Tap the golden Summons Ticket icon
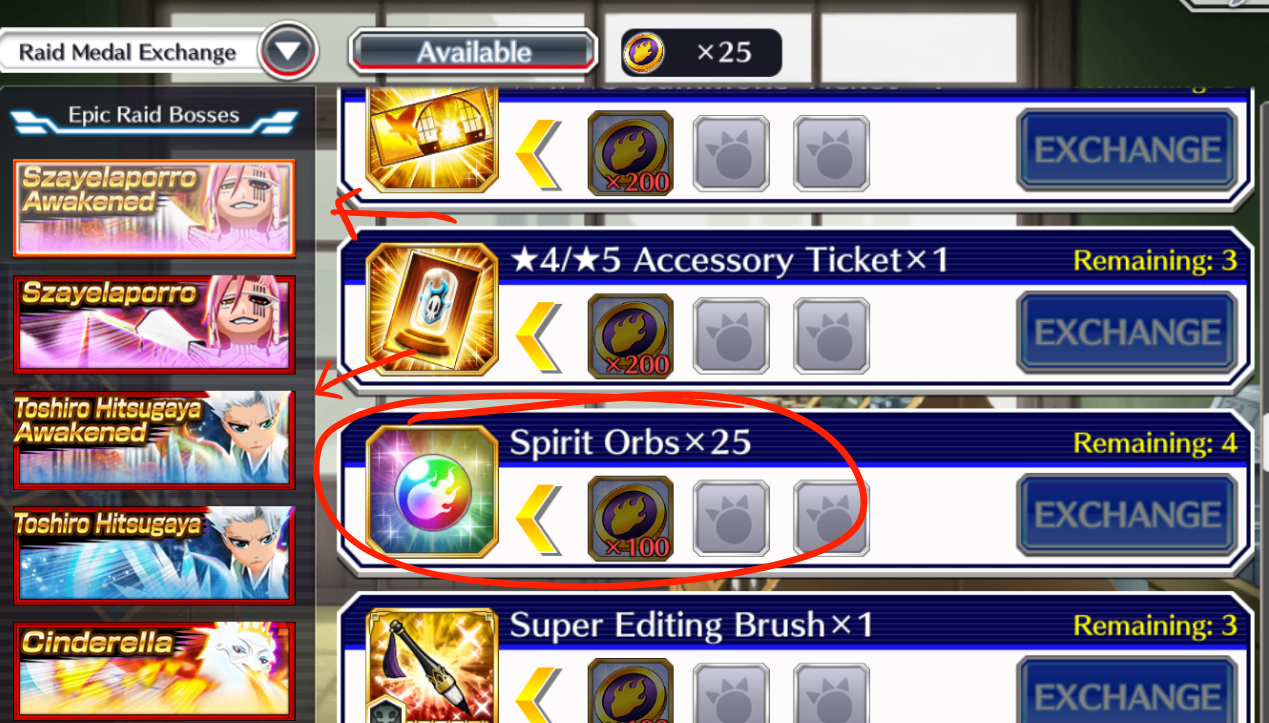Image resolution: width=1269 pixels, height=723 pixels. click(x=432, y=140)
